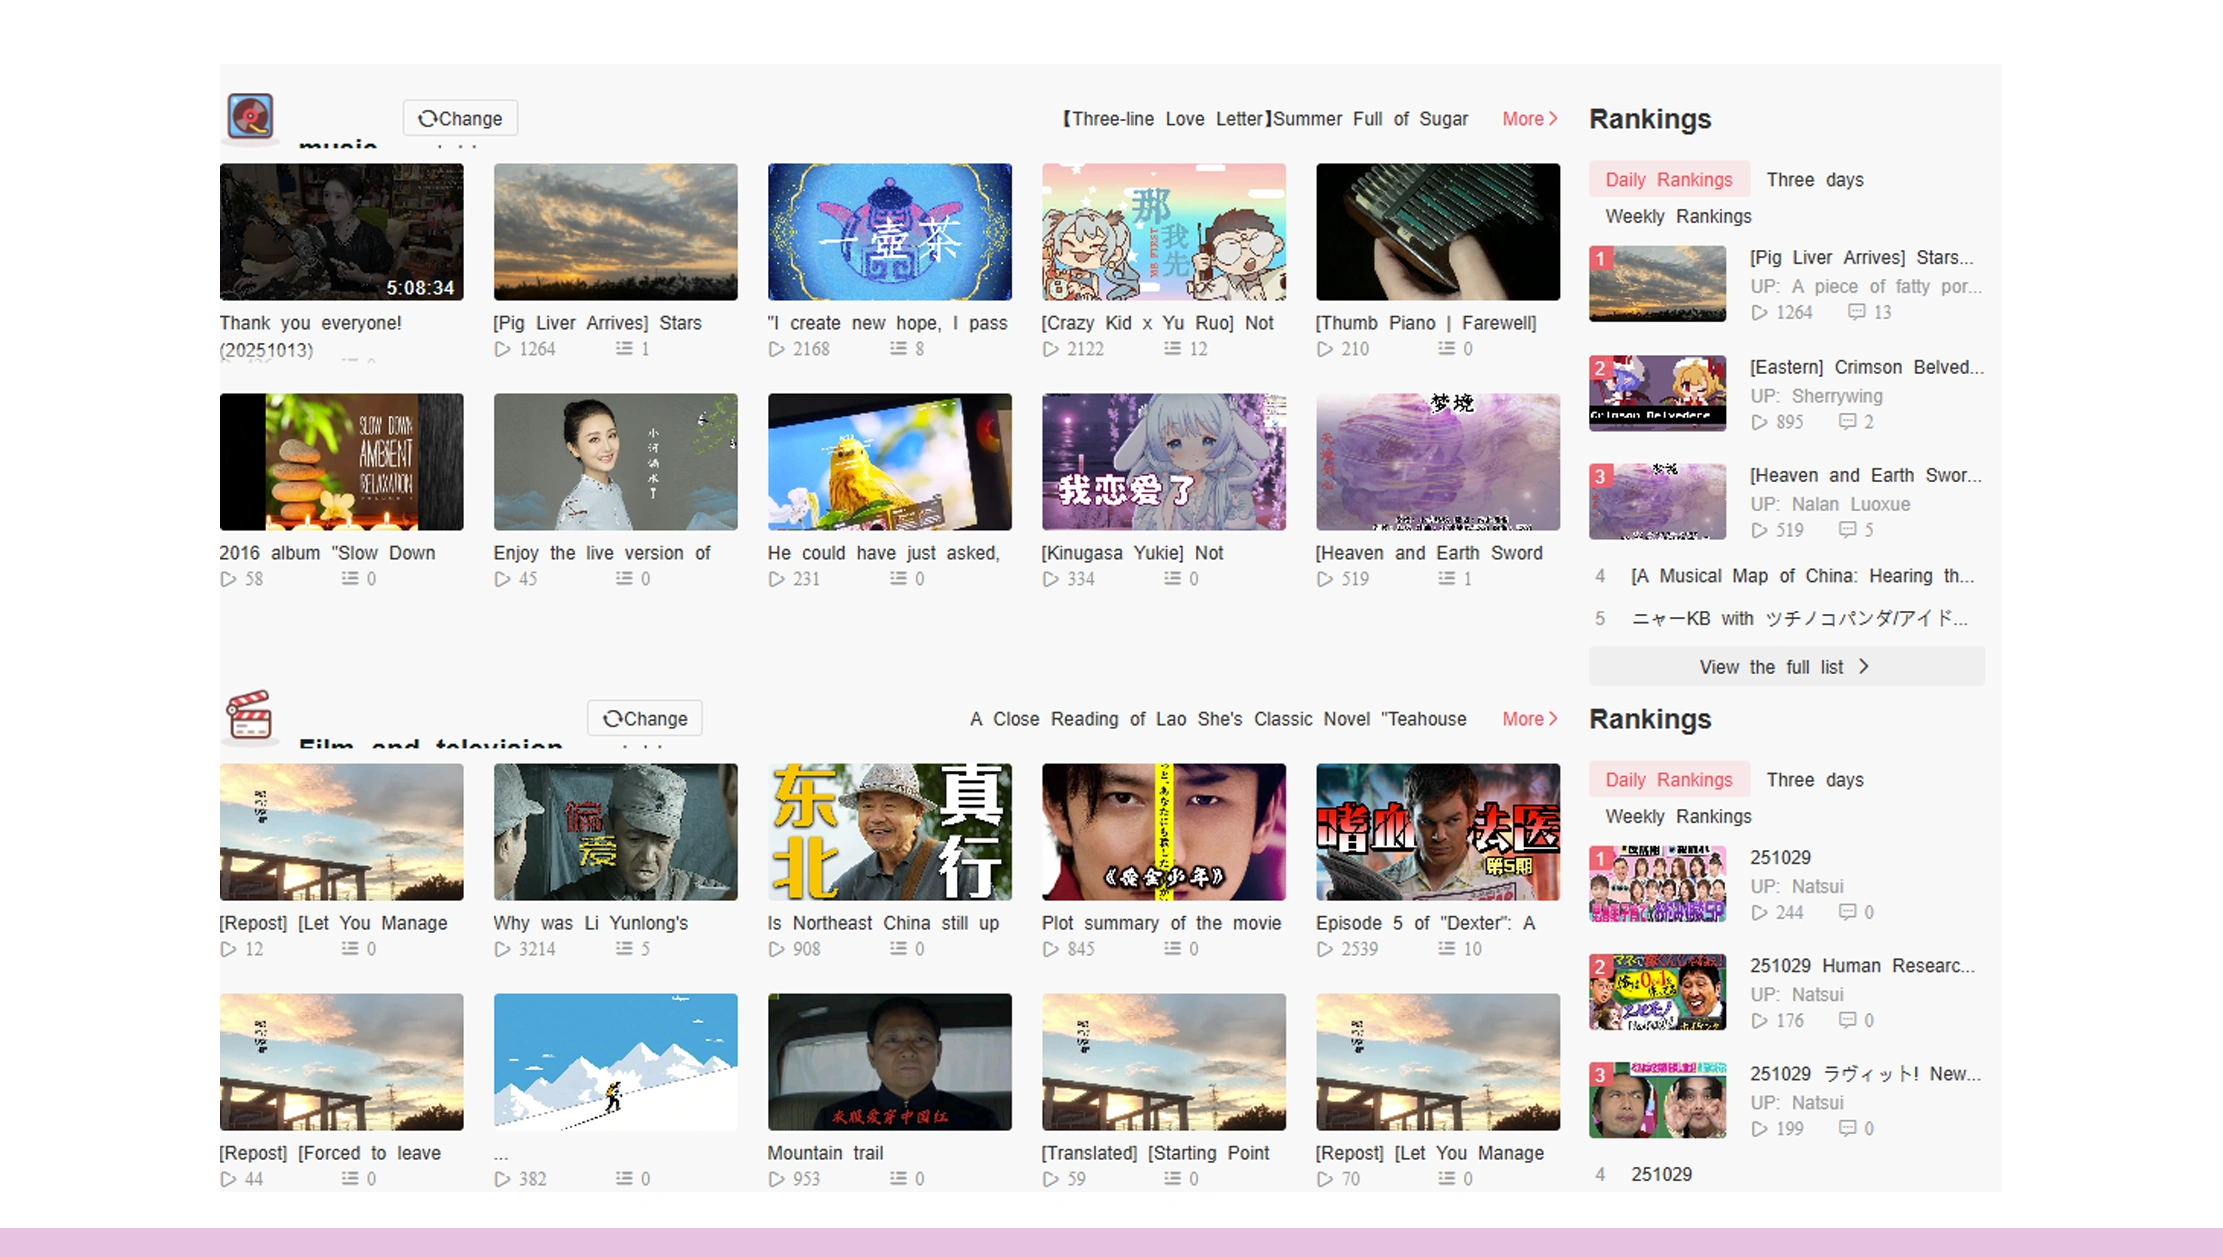Switch music rankings to Three days tab

[1814, 180]
